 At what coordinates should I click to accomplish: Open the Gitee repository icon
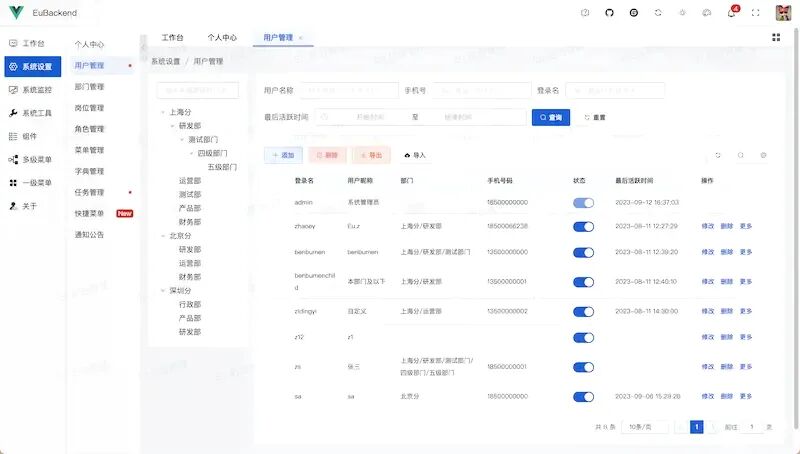(634, 13)
